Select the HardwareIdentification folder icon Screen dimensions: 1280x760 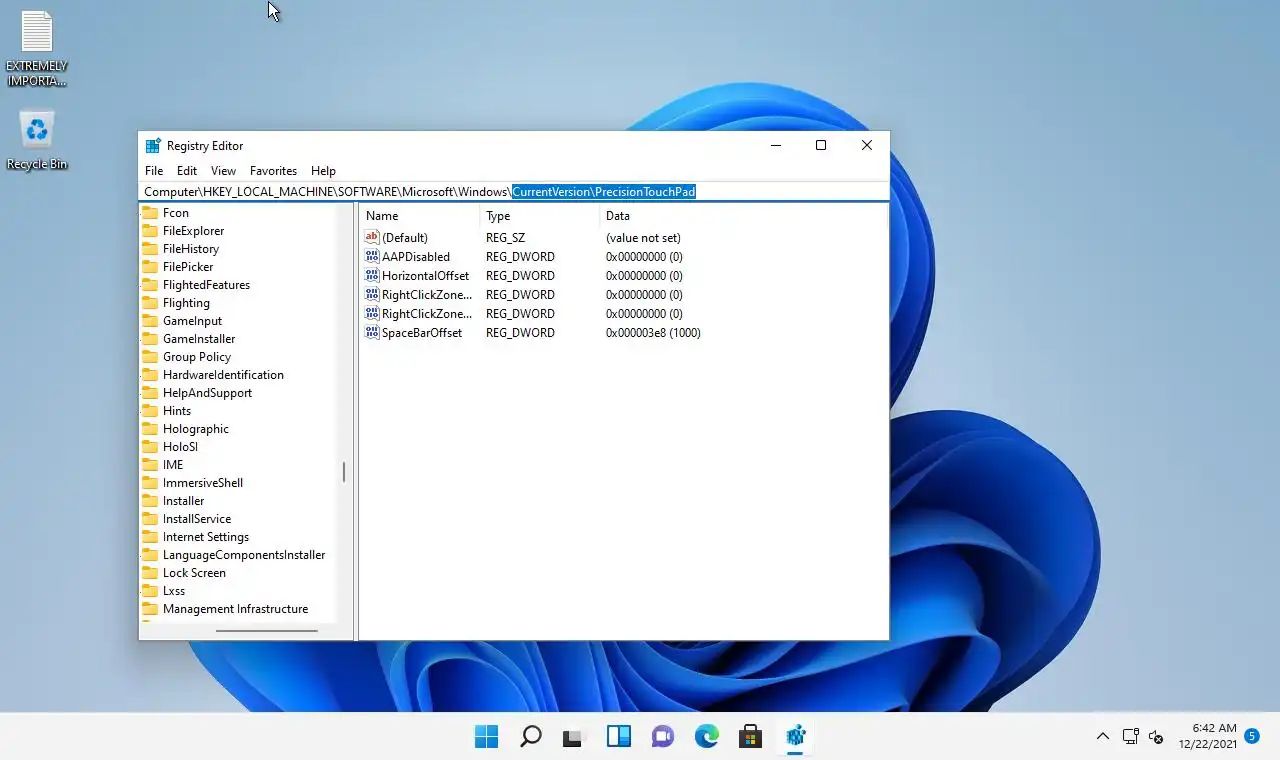point(150,375)
